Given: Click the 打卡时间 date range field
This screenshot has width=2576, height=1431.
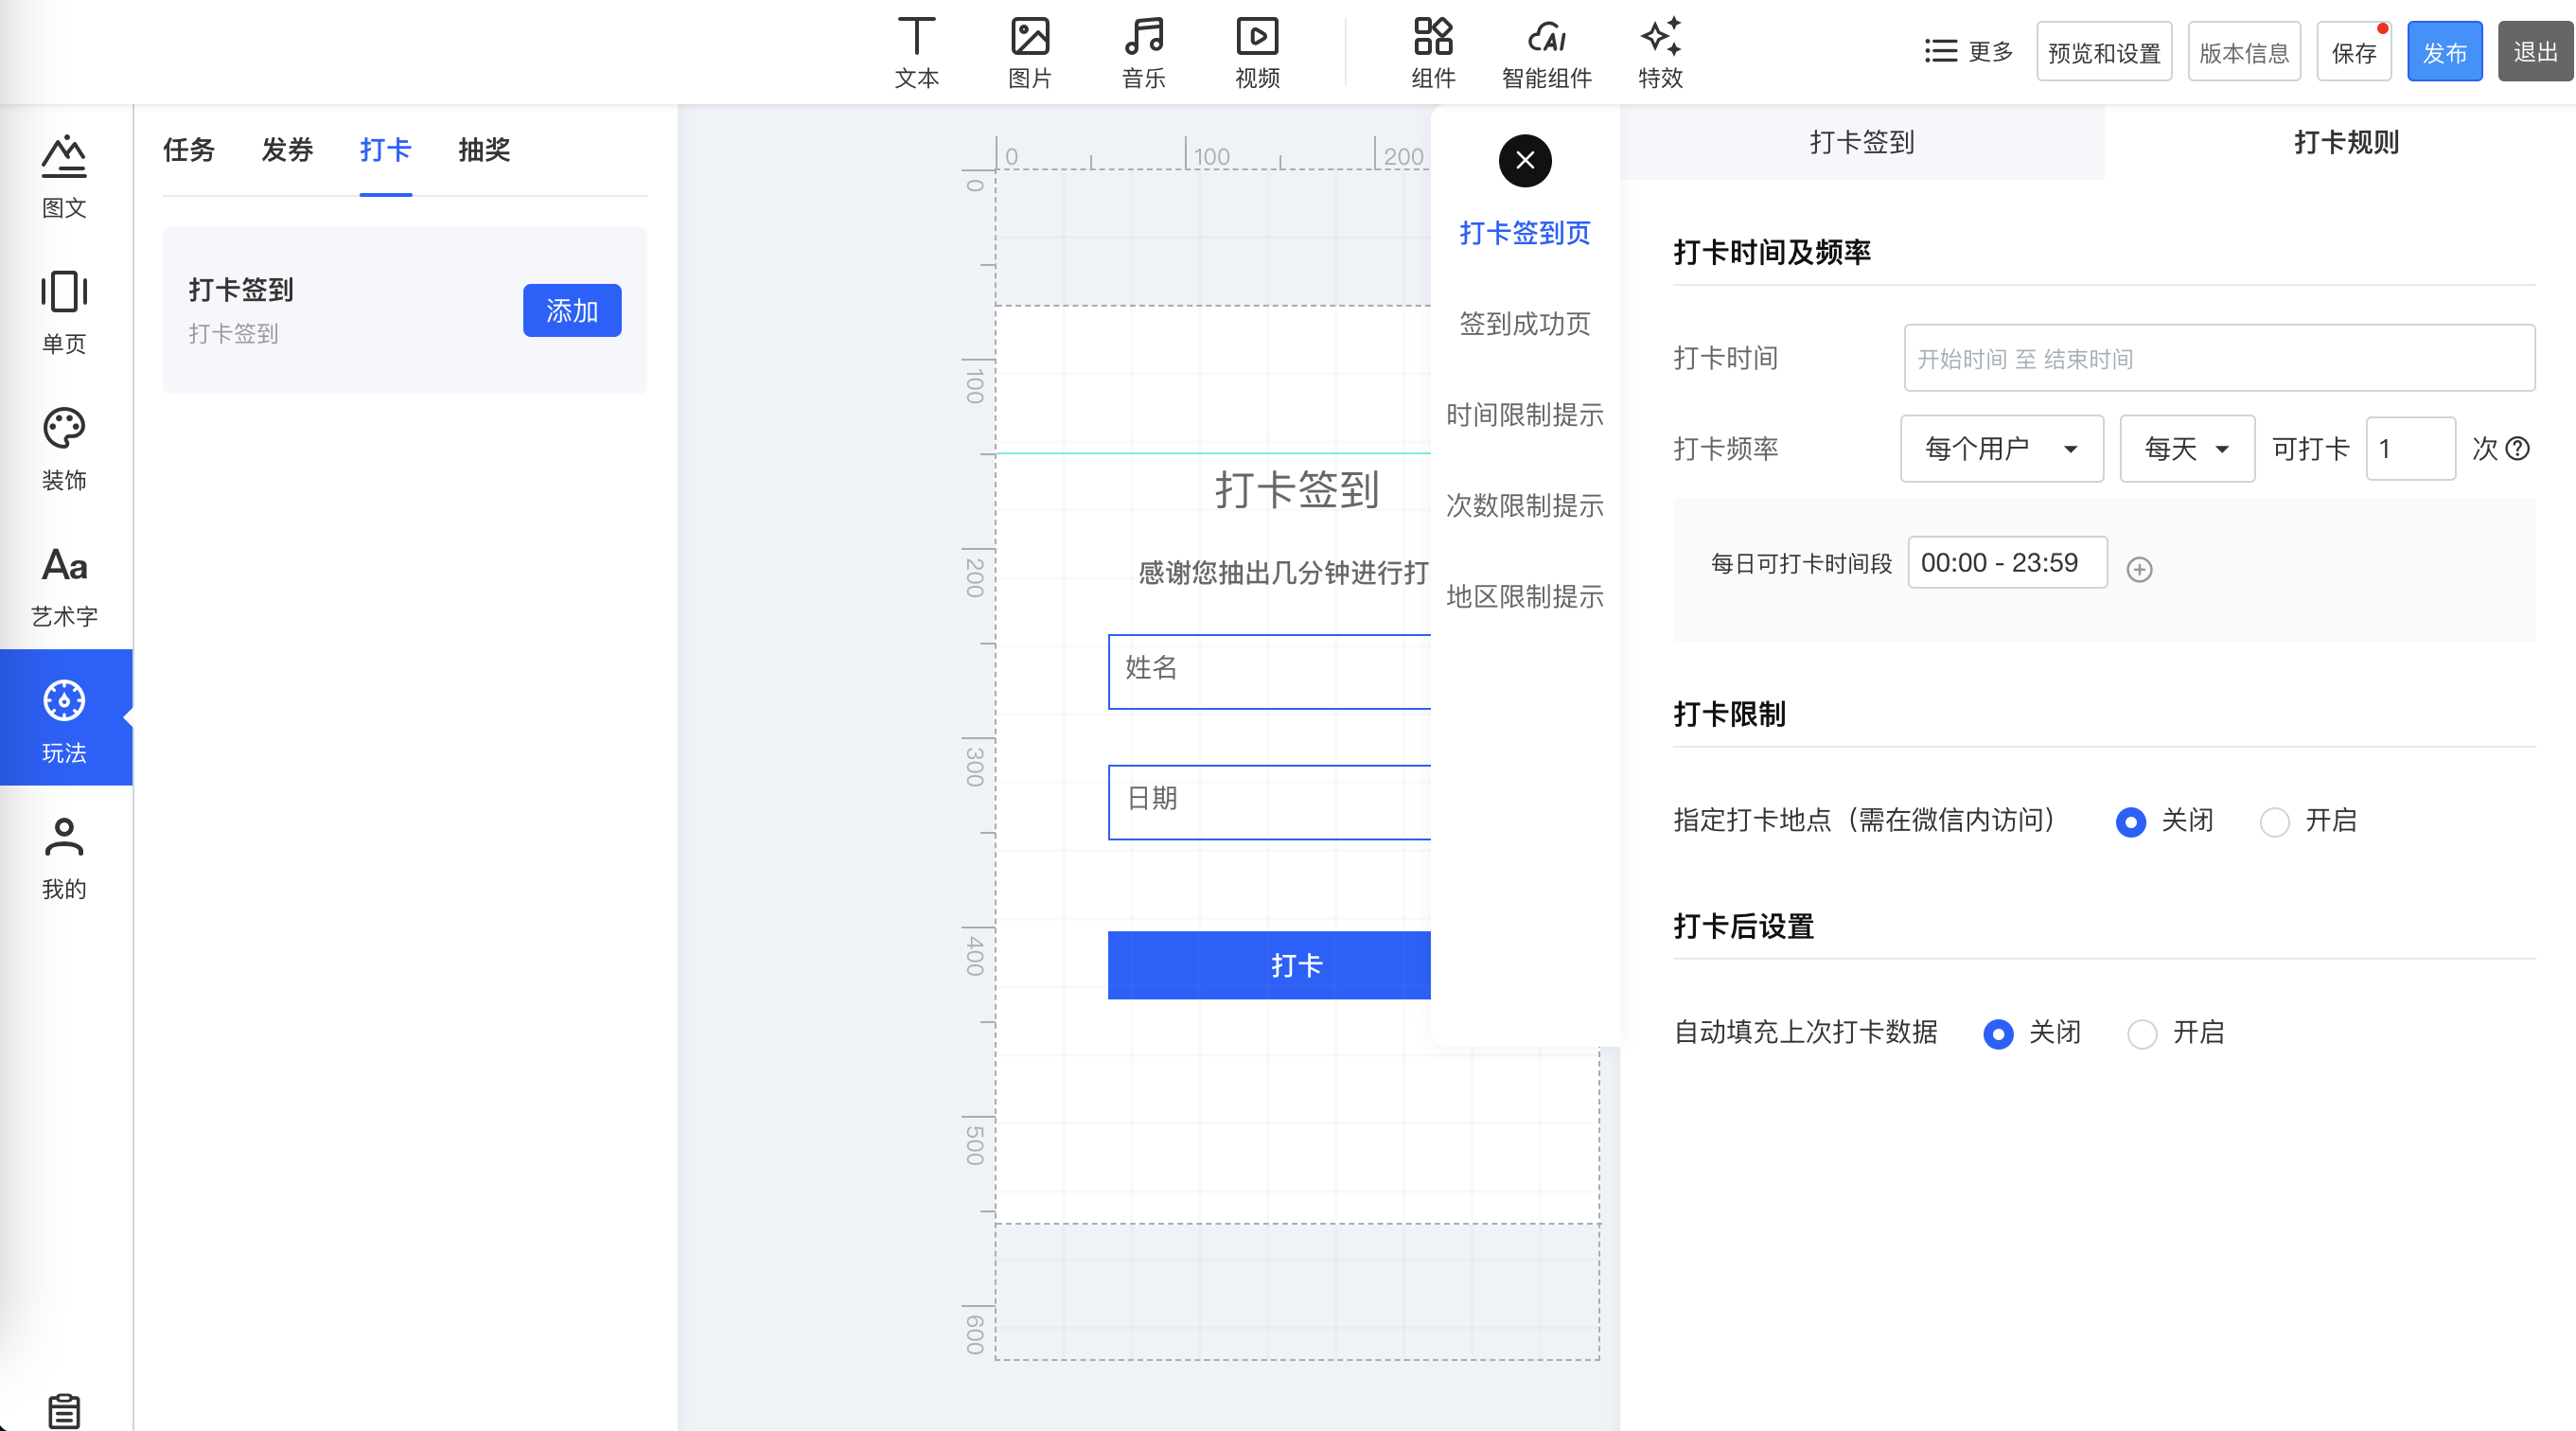Looking at the screenshot, I should pyautogui.click(x=2219, y=358).
